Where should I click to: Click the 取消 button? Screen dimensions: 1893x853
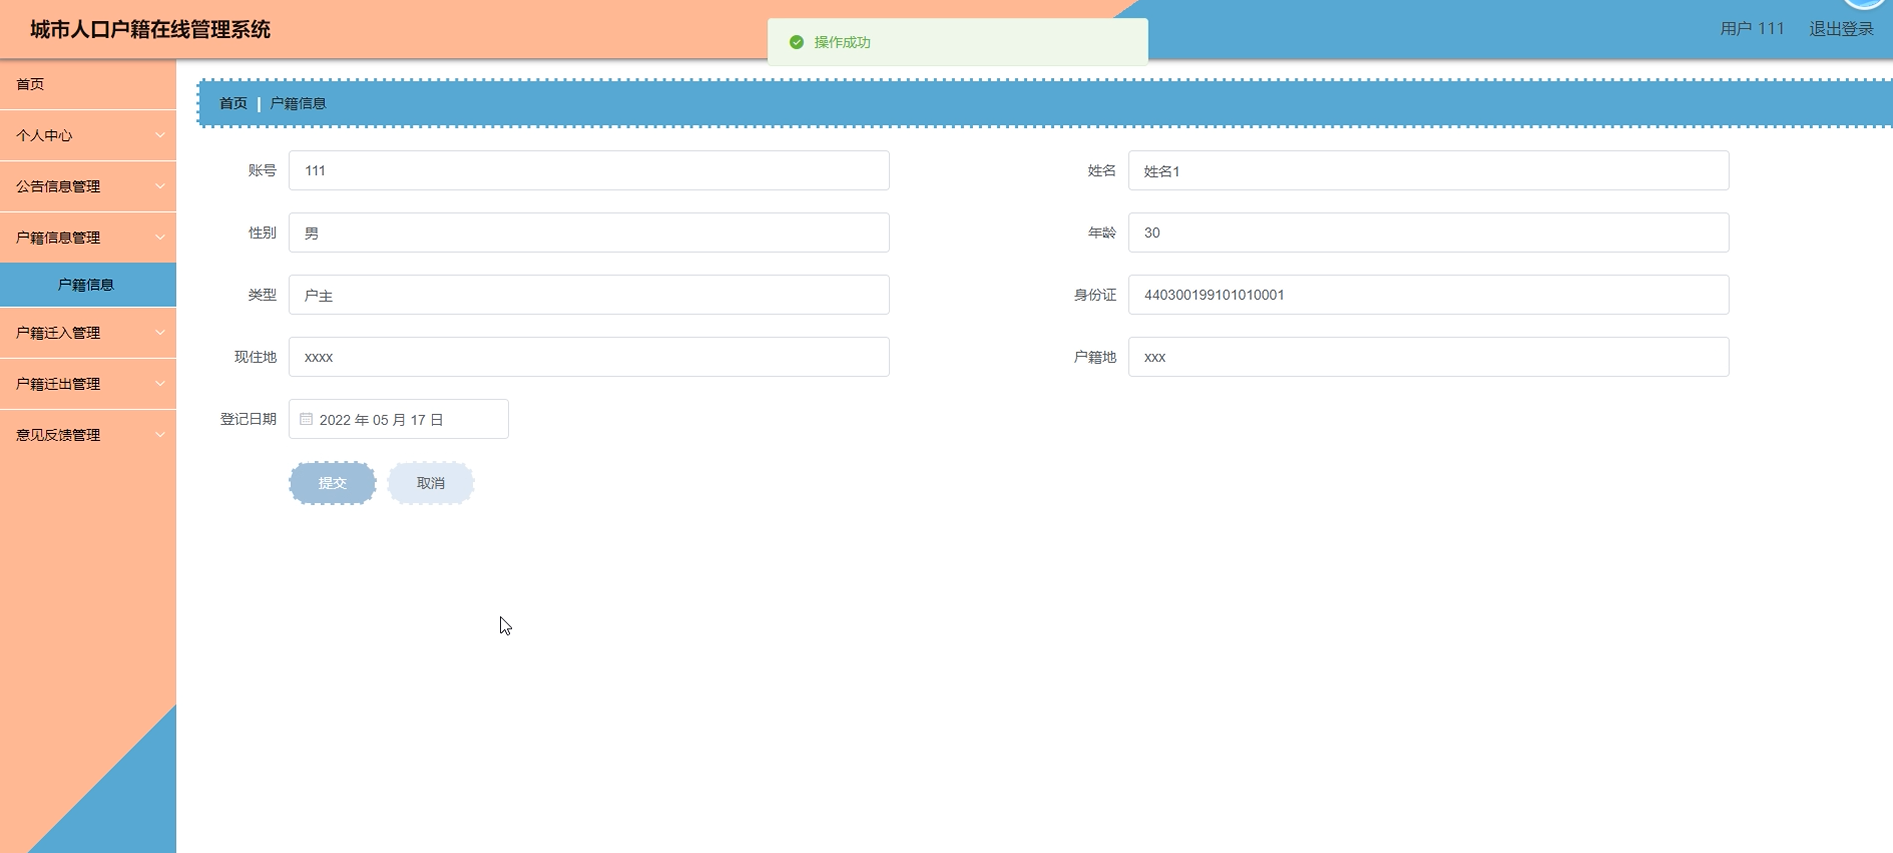click(431, 483)
